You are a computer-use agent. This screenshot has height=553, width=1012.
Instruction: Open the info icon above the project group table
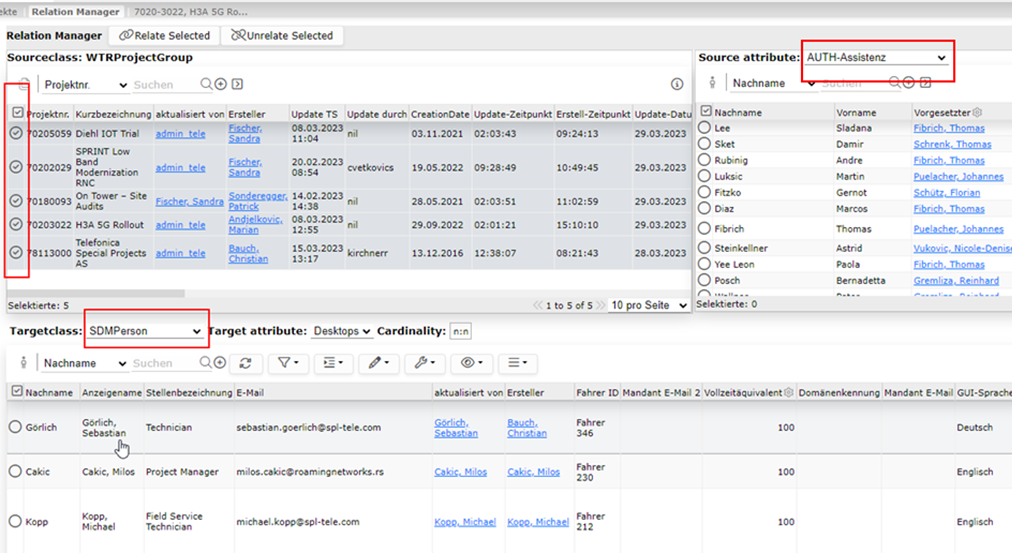(676, 84)
